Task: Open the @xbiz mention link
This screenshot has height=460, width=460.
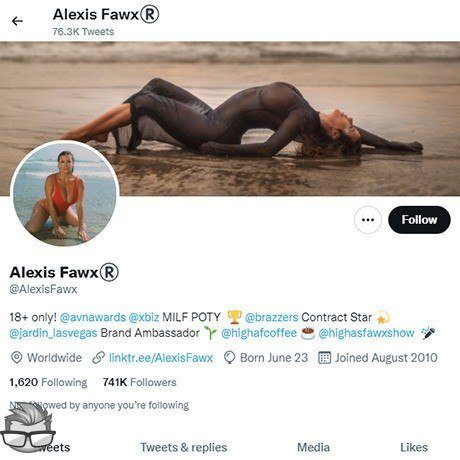Action: (144, 317)
